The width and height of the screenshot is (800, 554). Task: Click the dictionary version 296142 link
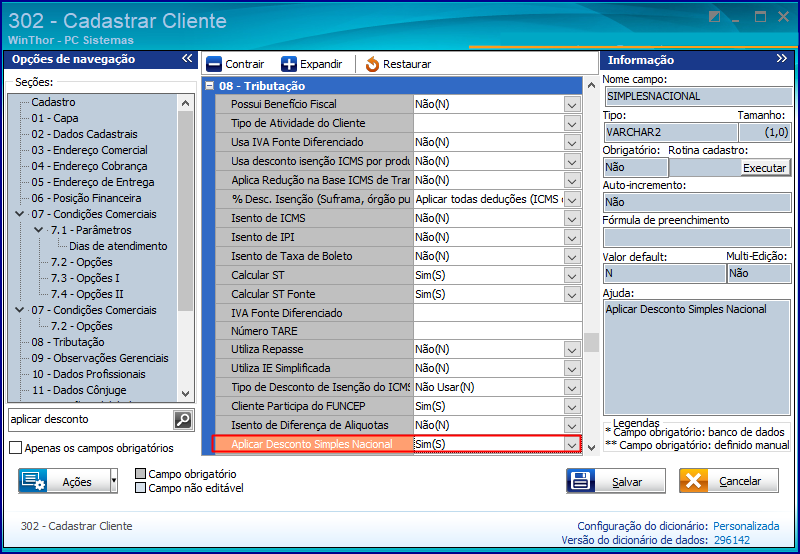(x=732, y=540)
